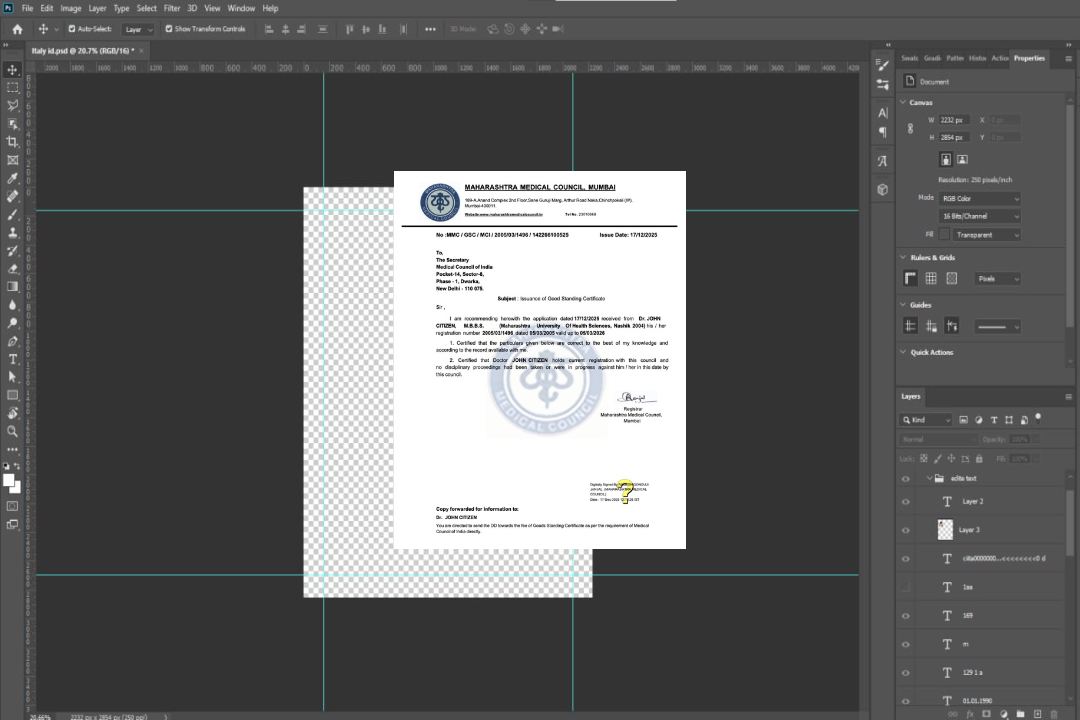Viewport: 1080px width, 720px height.
Task: Open the Glyphs panel icon
Action: coord(883,161)
